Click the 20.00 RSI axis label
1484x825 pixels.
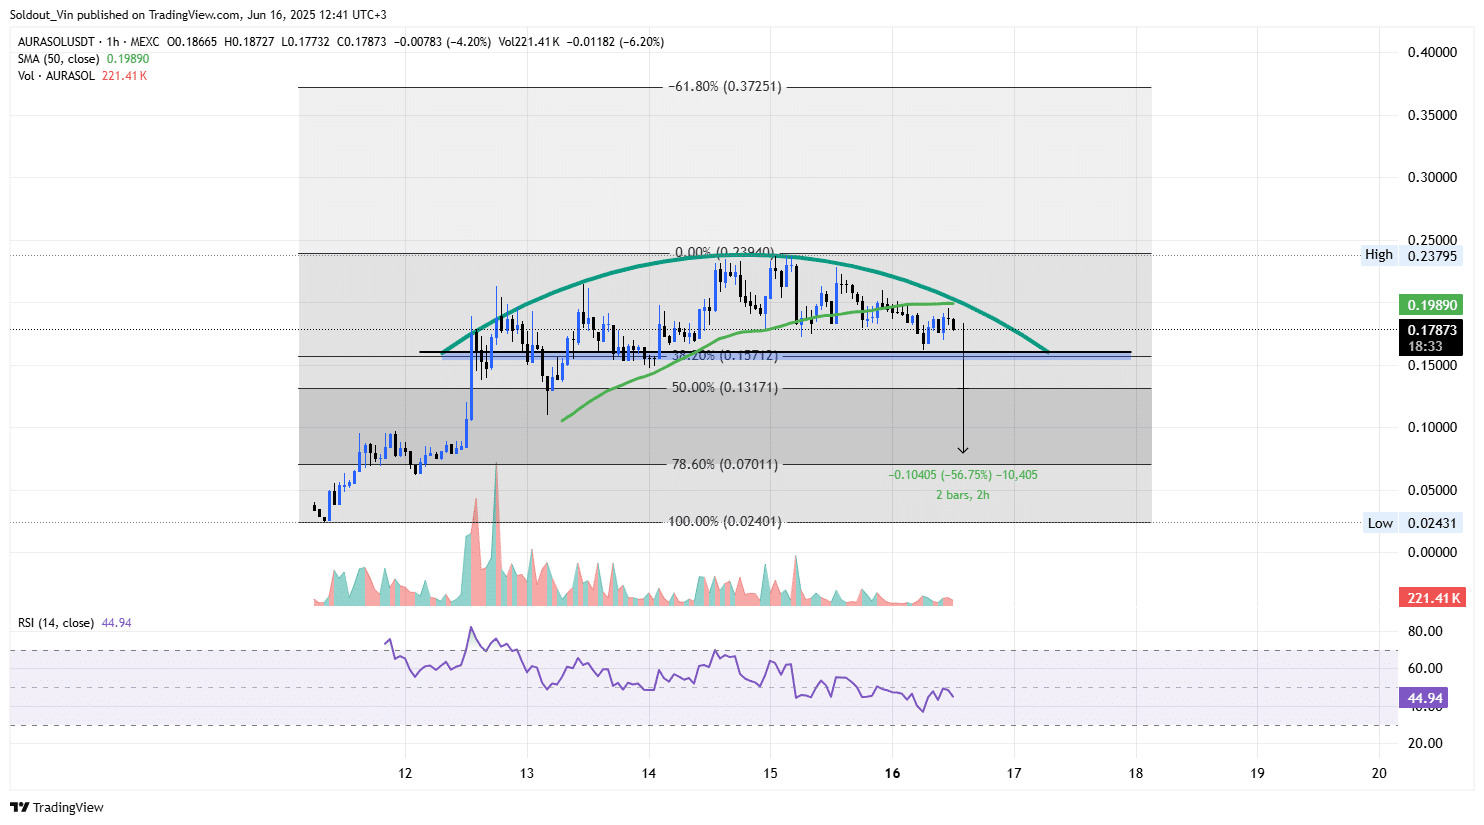click(x=1425, y=744)
